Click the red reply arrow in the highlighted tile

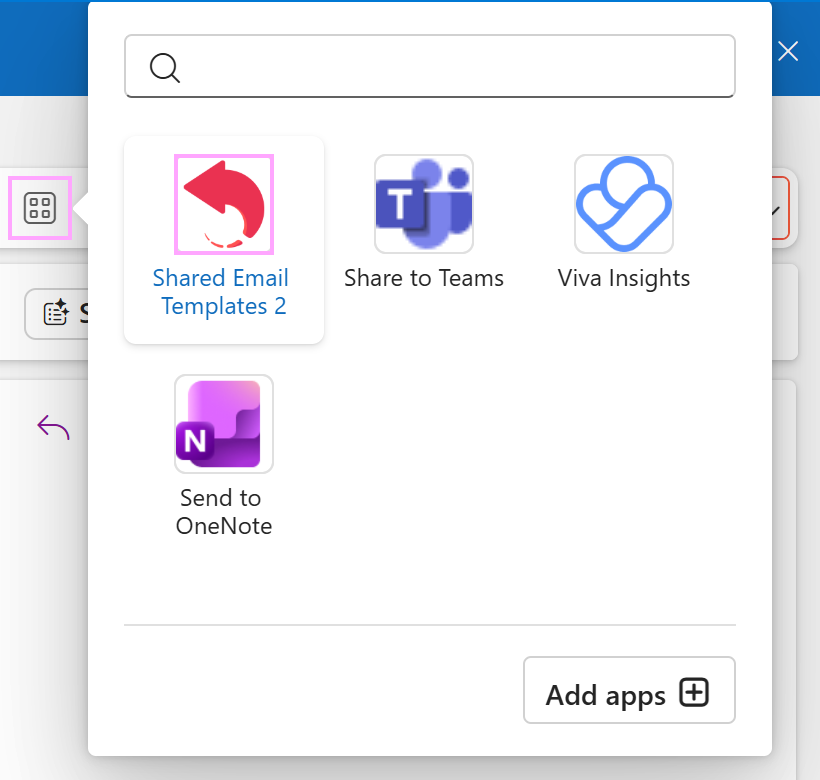point(223,204)
